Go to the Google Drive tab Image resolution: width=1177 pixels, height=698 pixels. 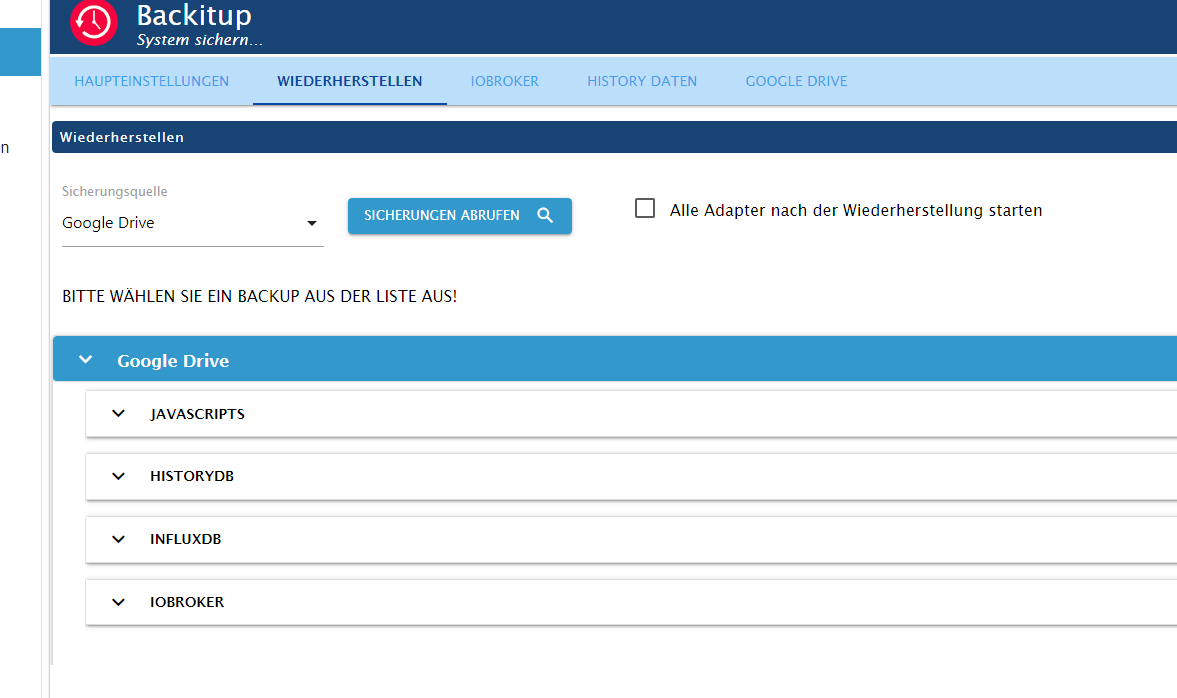pyautogui.click(x=796, y=81)
